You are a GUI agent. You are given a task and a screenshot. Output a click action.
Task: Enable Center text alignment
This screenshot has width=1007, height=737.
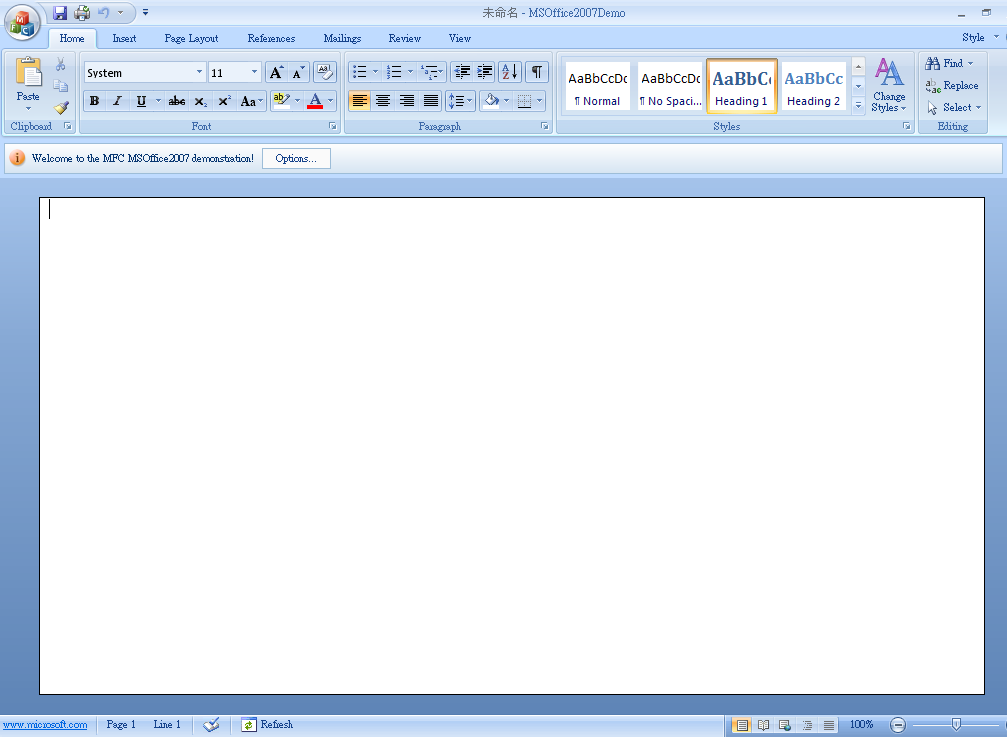[383, 101]
